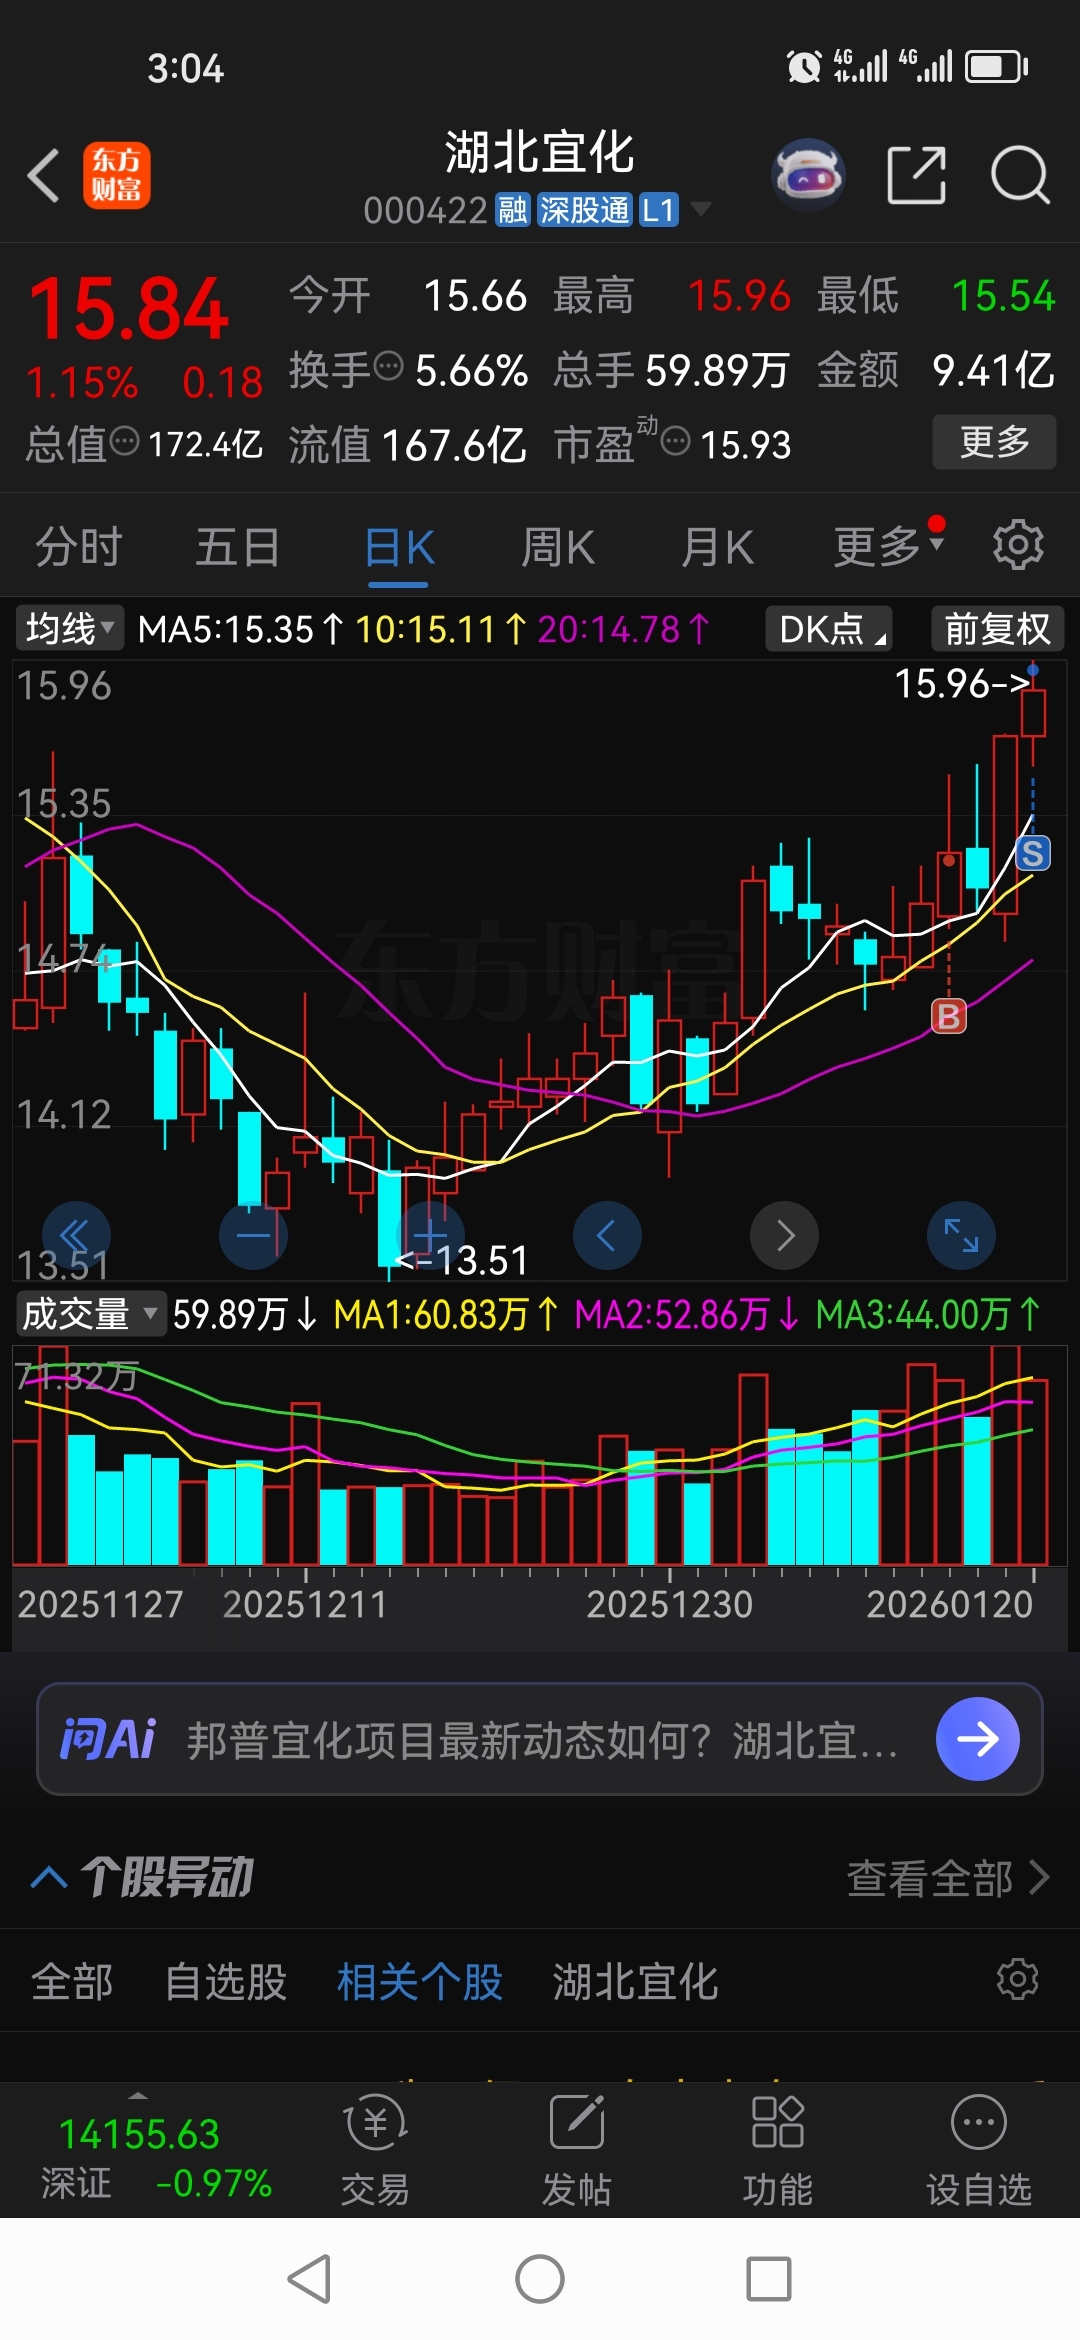The width and height of the screenshot is (1080, 2340).
Task: Select the 自选股 filter tab
Action: (226, 1982)
